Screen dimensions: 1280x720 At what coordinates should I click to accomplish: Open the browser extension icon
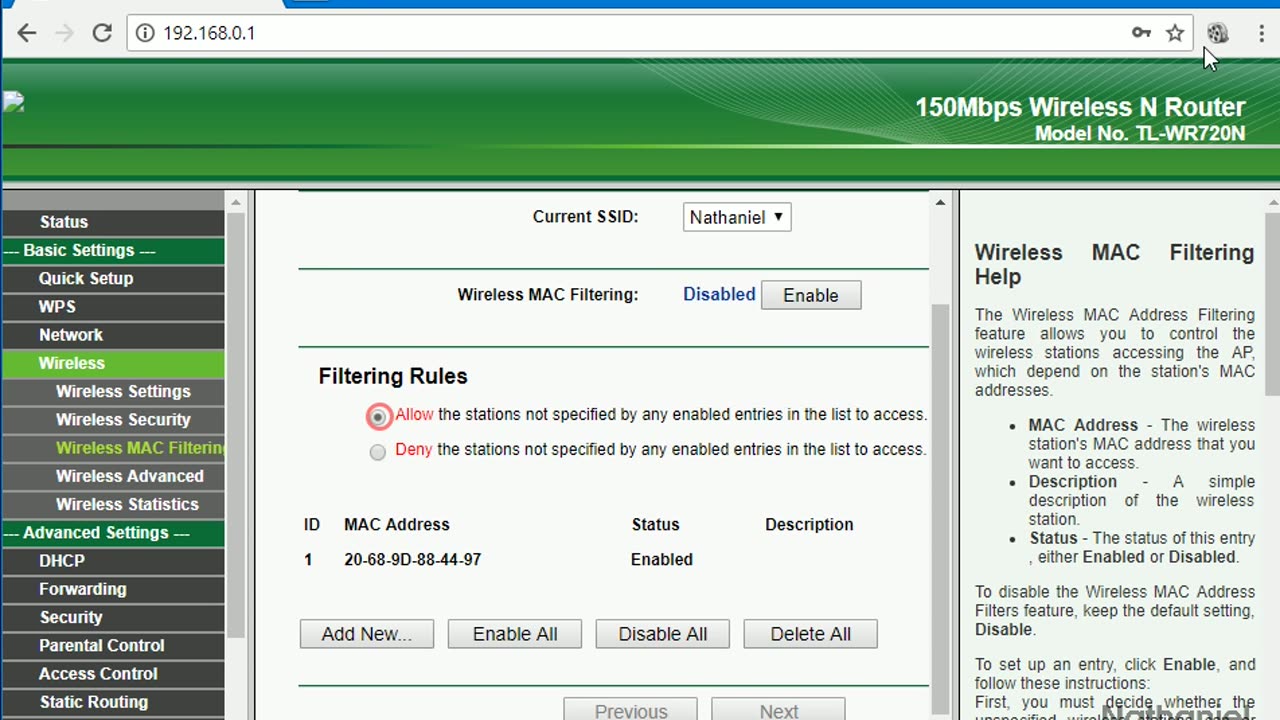[1217, 33]
